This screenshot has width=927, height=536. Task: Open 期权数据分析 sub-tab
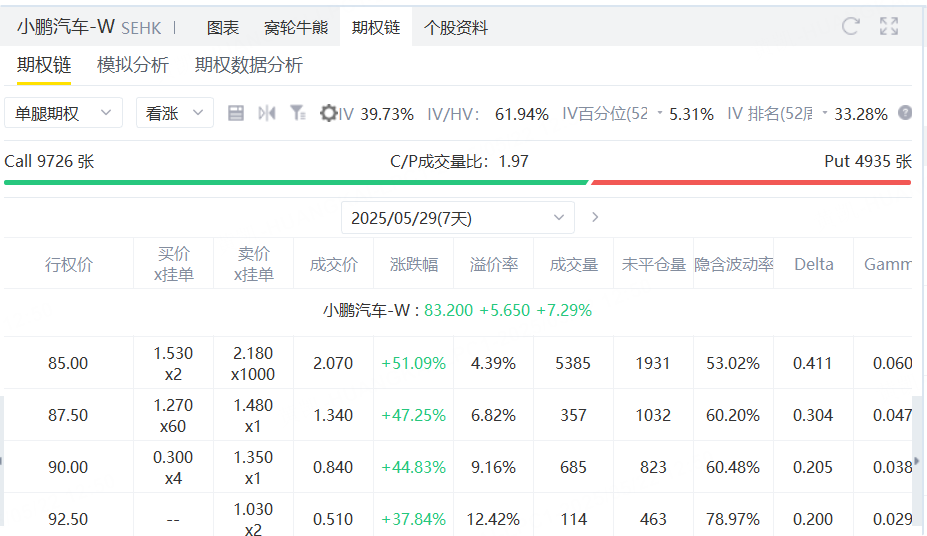(249, 65)
